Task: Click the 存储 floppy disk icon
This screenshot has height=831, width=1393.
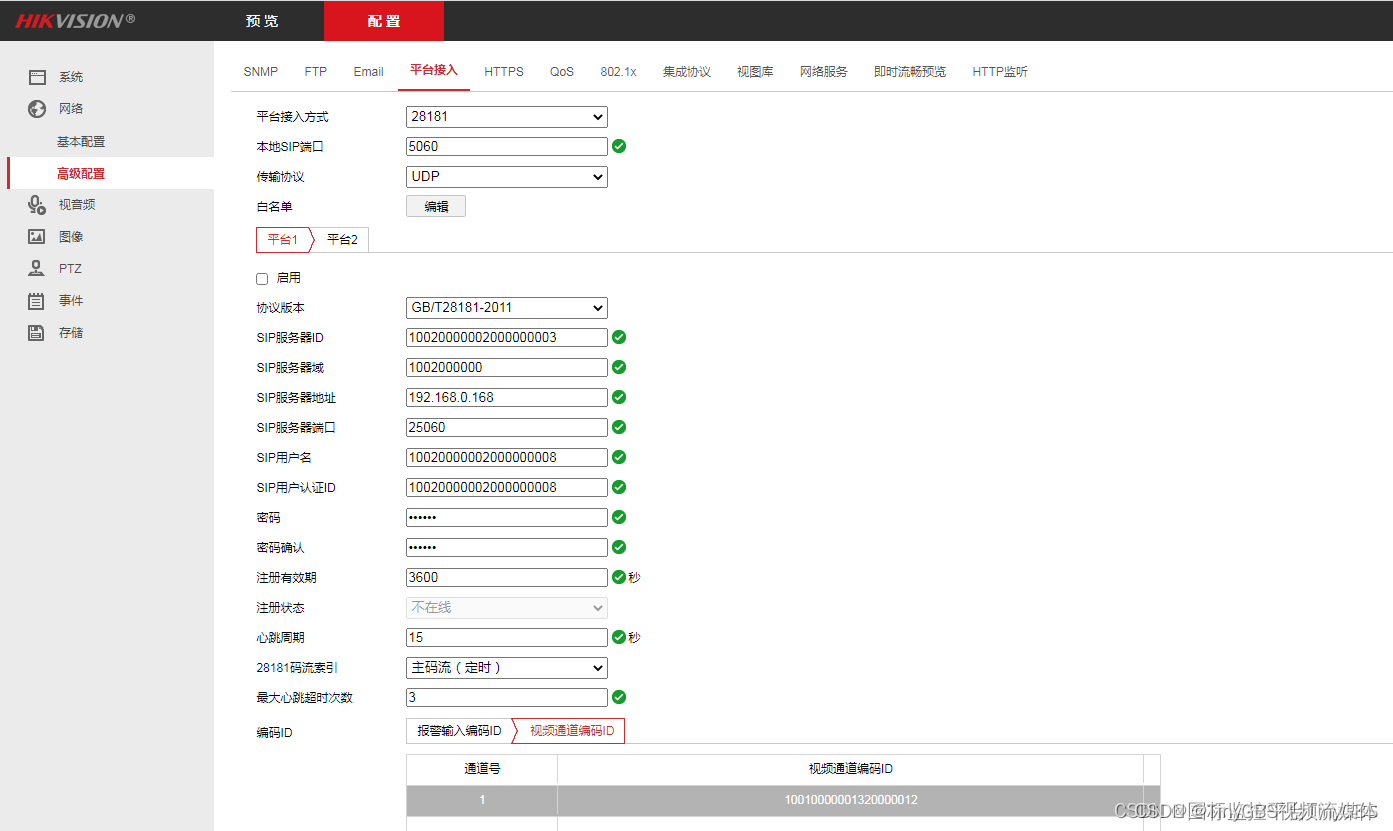Action: tap(37, 333)
